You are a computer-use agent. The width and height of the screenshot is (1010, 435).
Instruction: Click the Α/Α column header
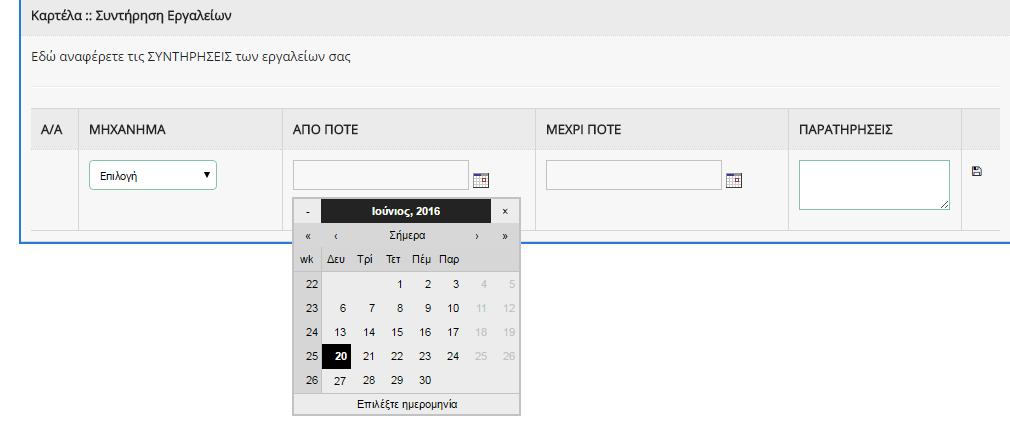pos(52,130)
